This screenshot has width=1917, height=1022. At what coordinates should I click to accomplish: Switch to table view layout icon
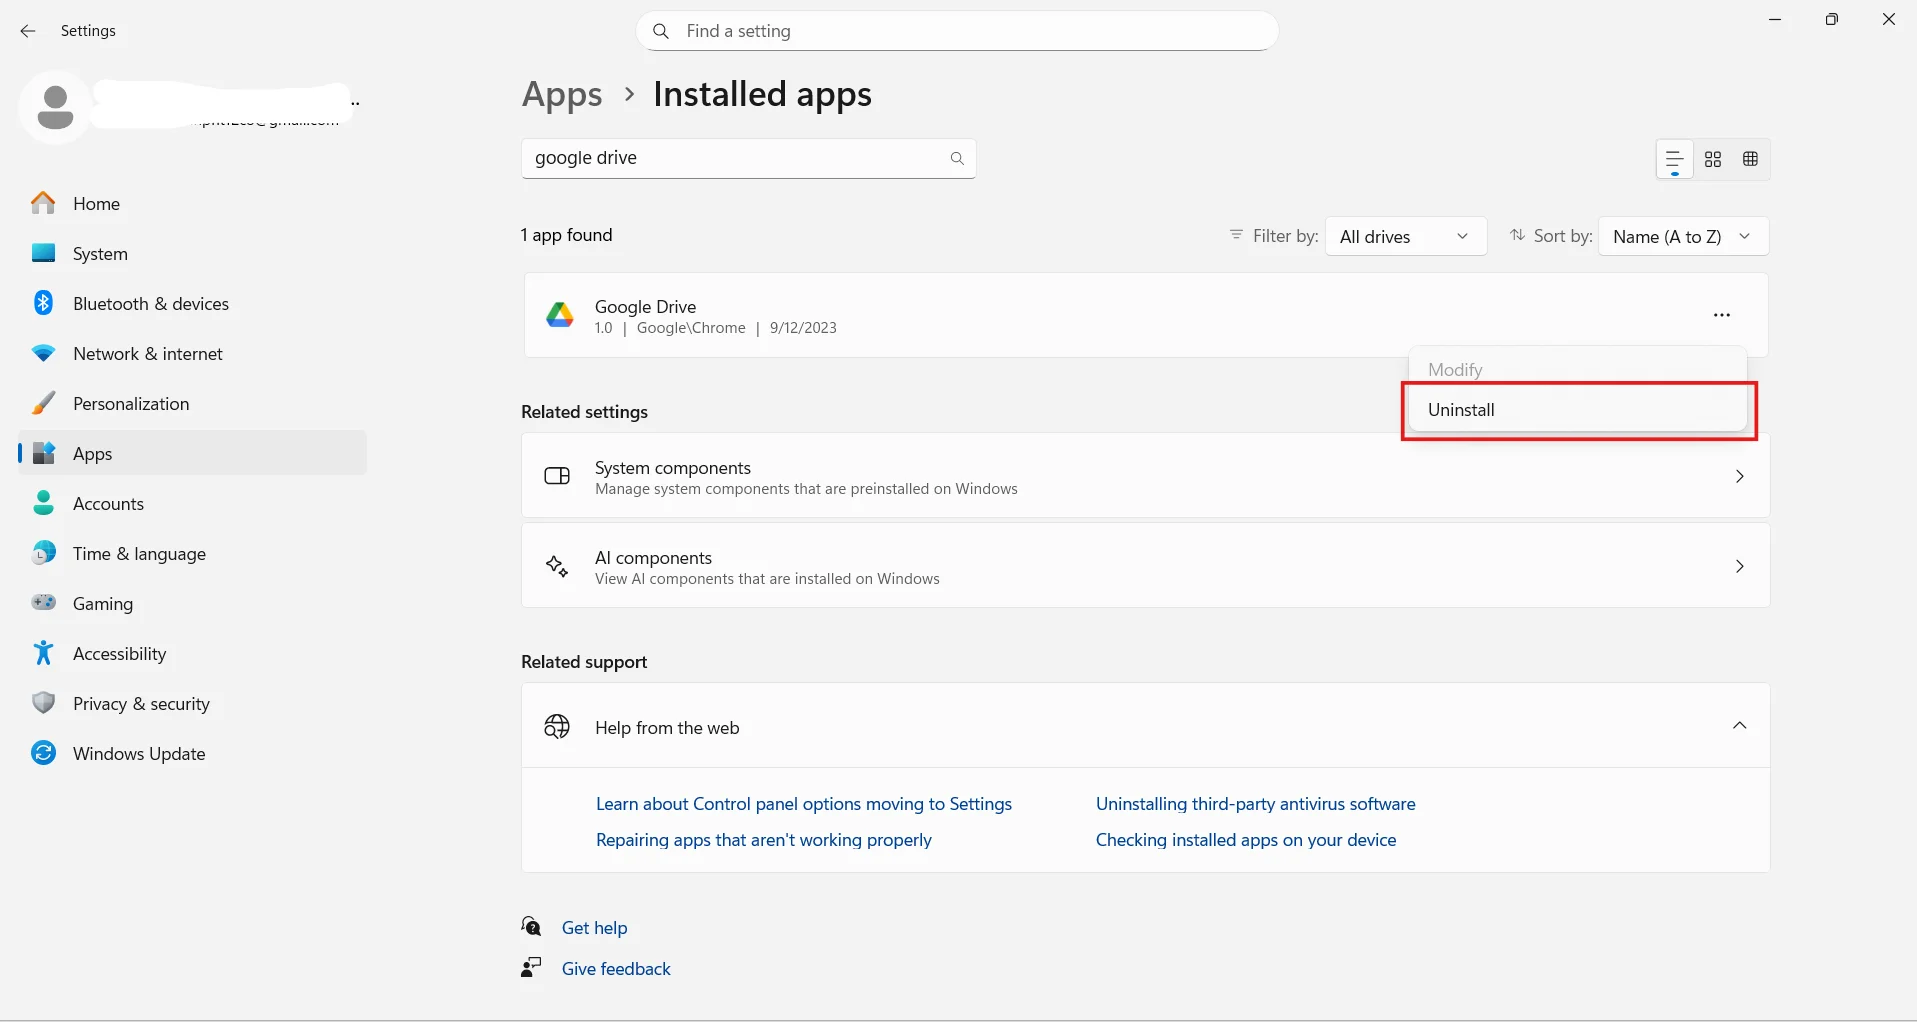tap(1750, 159)
